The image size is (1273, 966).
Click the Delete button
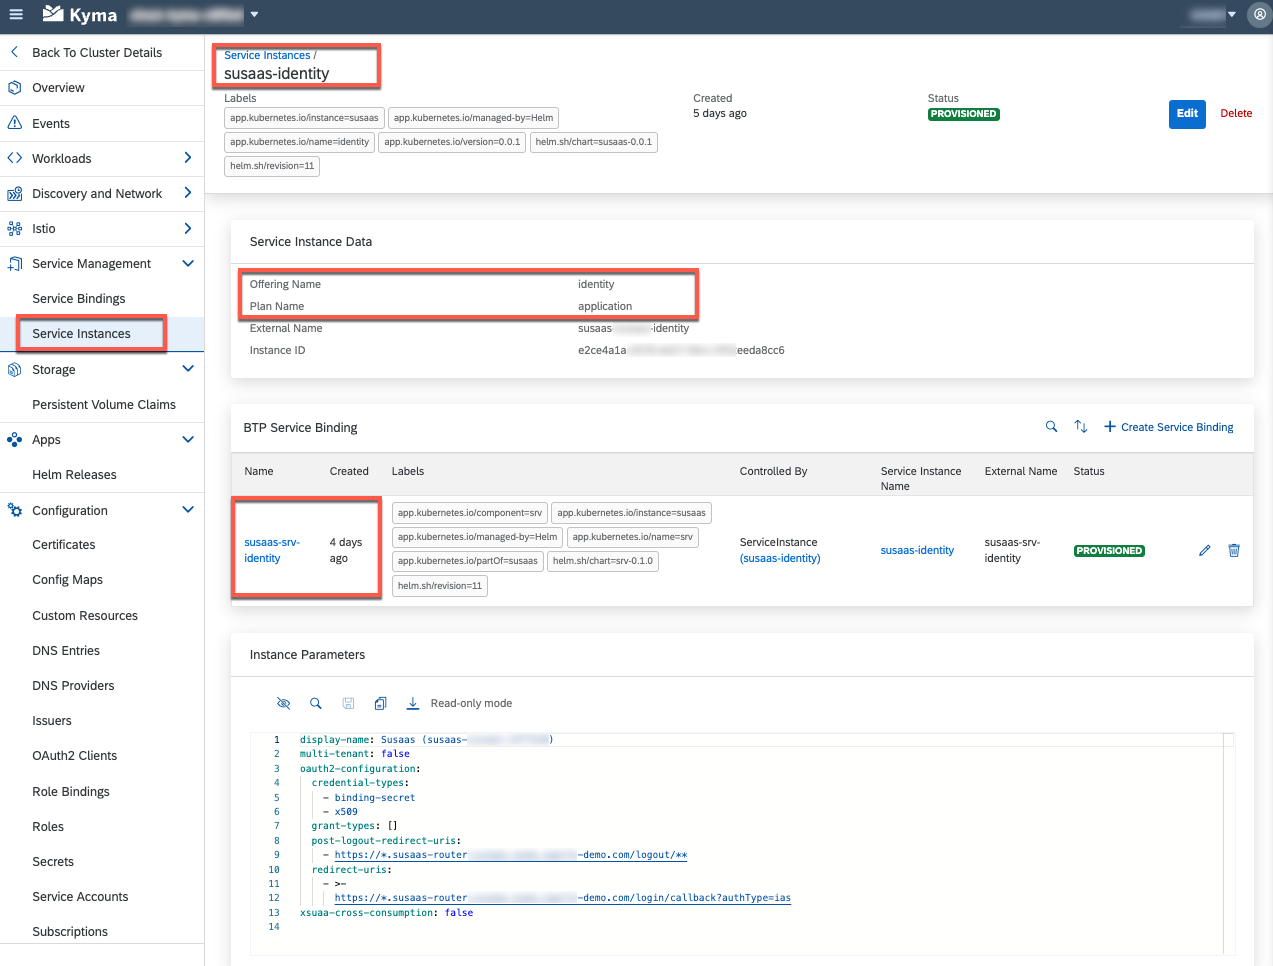click(1236, 114)
